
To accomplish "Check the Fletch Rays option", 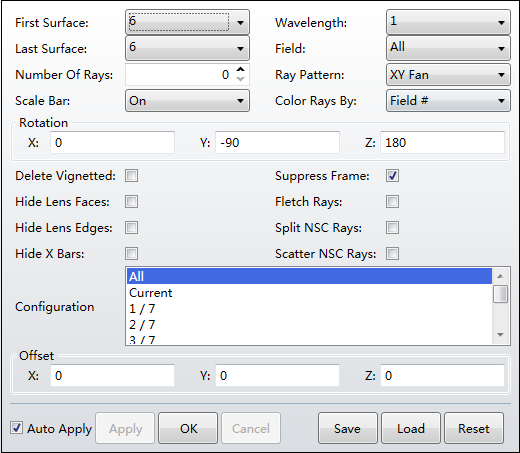I will click(x=392, y=202).
